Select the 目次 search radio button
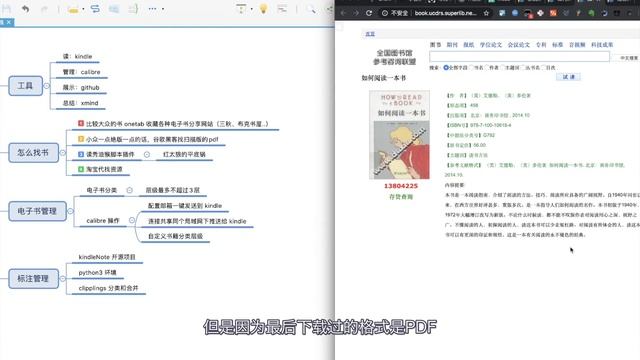 [543, 67]
